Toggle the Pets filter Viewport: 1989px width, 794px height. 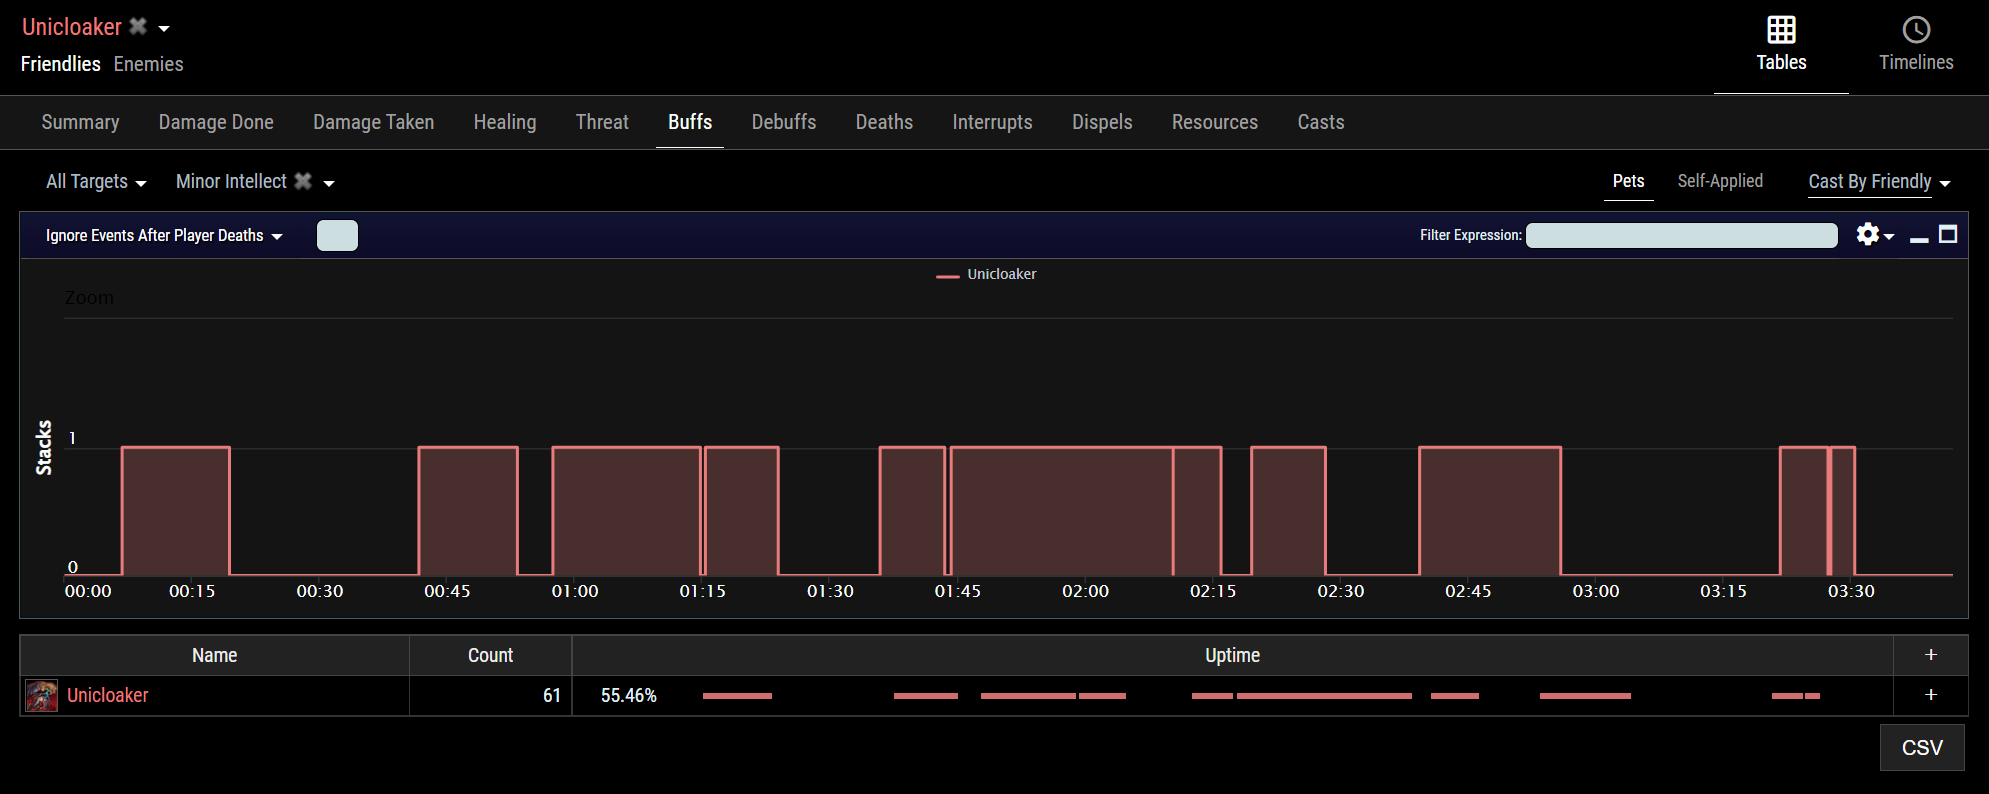1628,181
